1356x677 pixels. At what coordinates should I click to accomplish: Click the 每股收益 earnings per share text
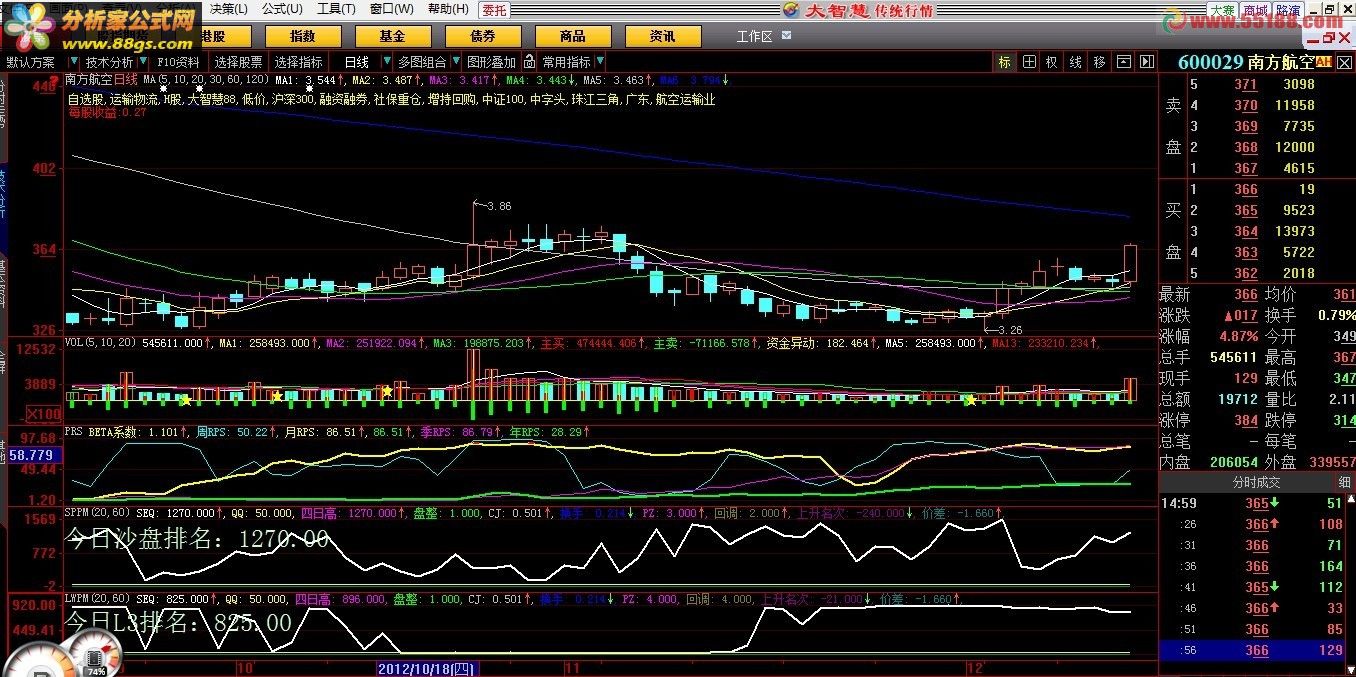[107, 113]
